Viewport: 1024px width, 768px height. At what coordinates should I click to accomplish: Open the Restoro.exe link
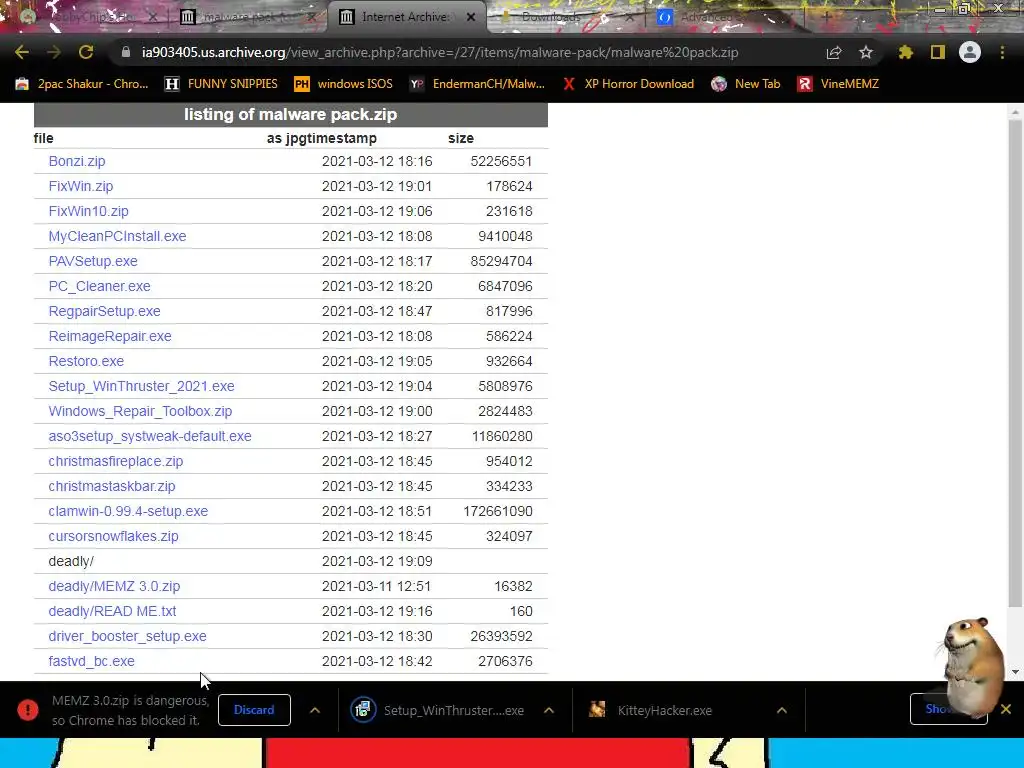(86, 361)
